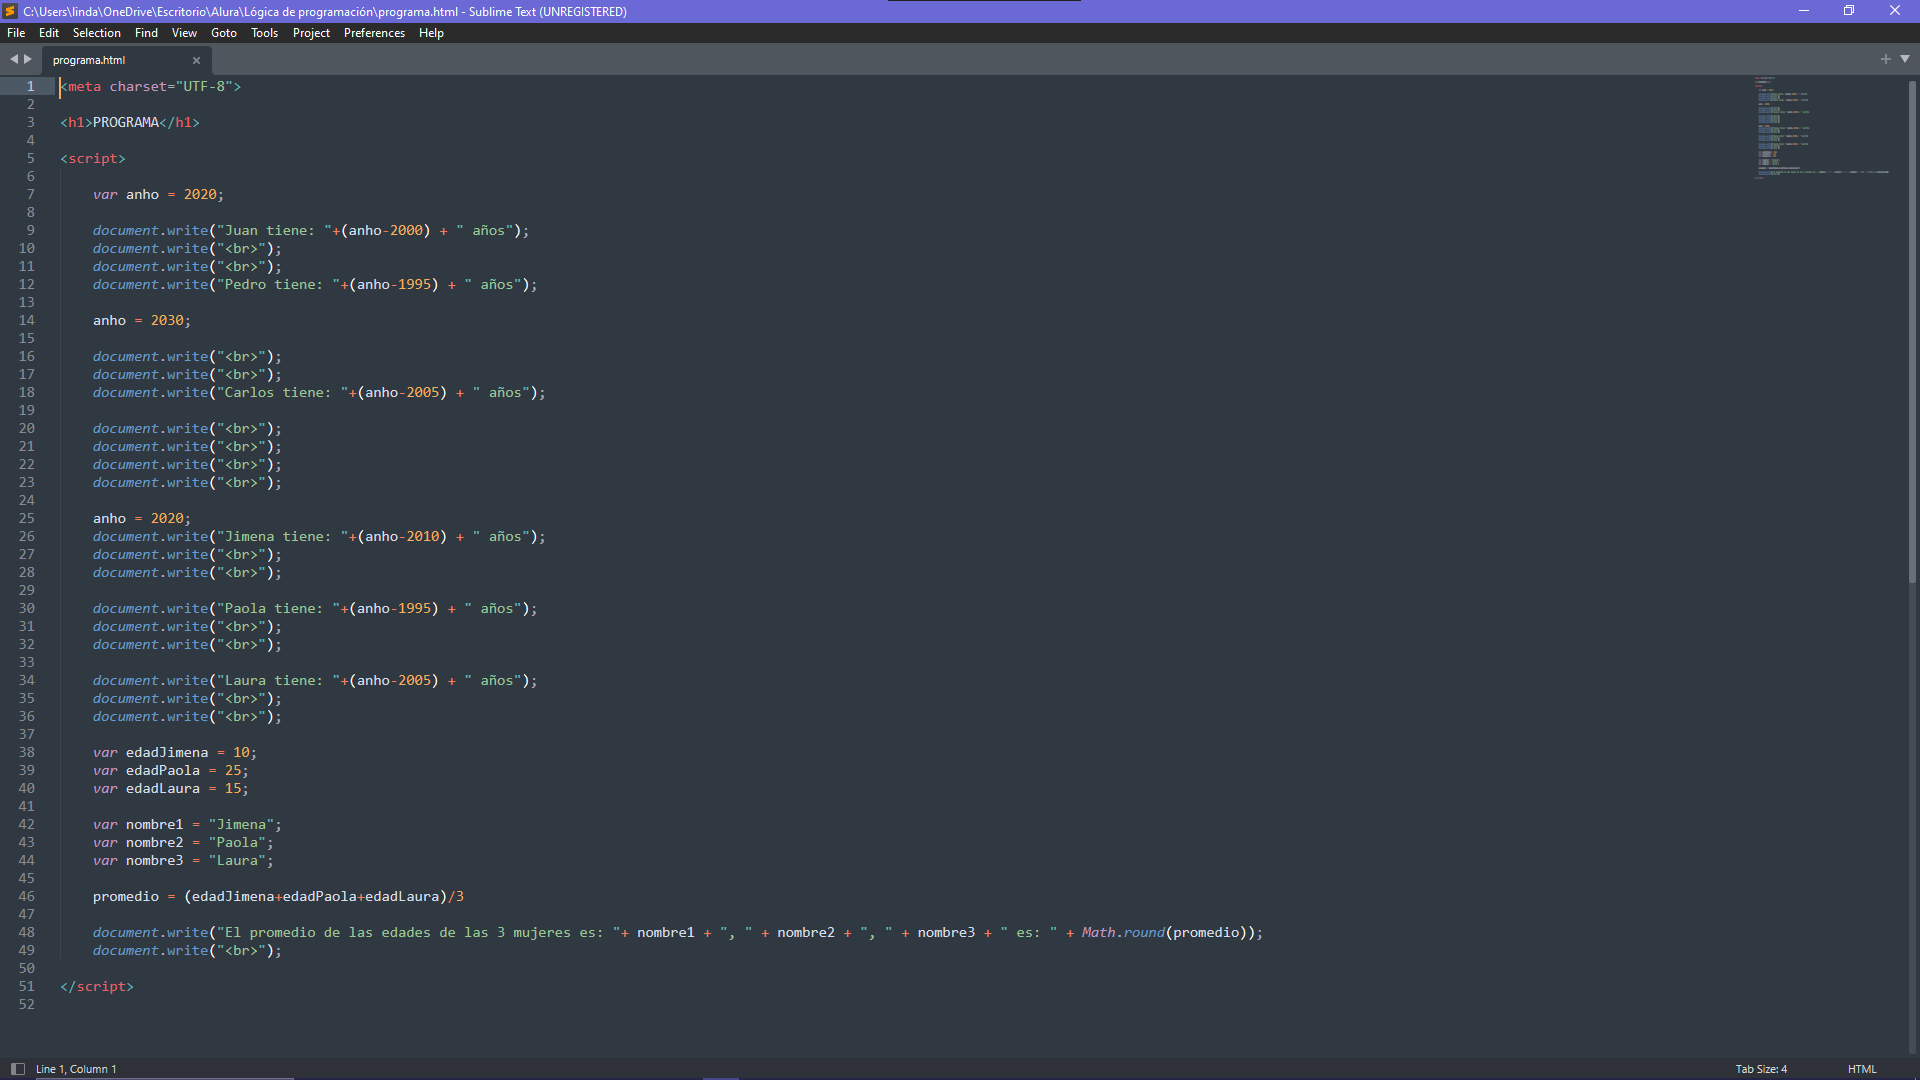The image size is (1920, 1080).
Task: Restore down the Sublime Text window
Action: pos(1849,11)
